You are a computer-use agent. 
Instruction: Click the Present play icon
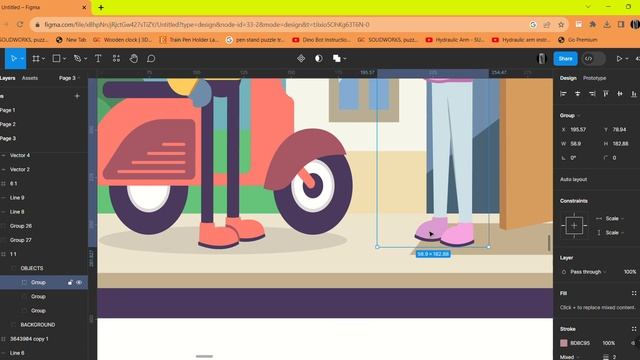coord(619,59)
